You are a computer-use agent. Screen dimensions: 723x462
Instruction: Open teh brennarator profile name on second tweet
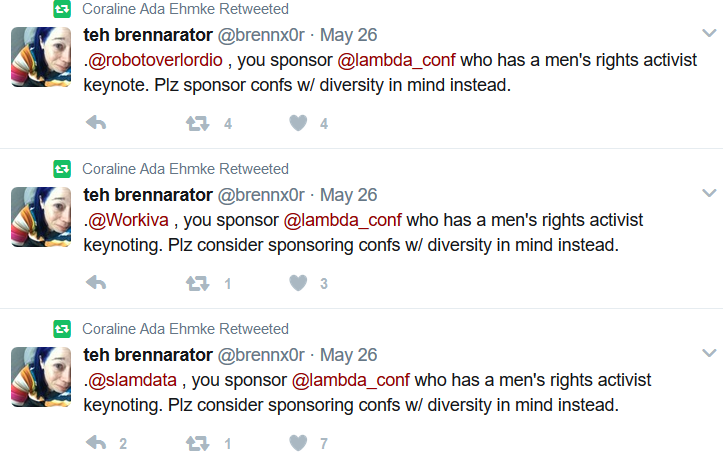pos(148,195)
